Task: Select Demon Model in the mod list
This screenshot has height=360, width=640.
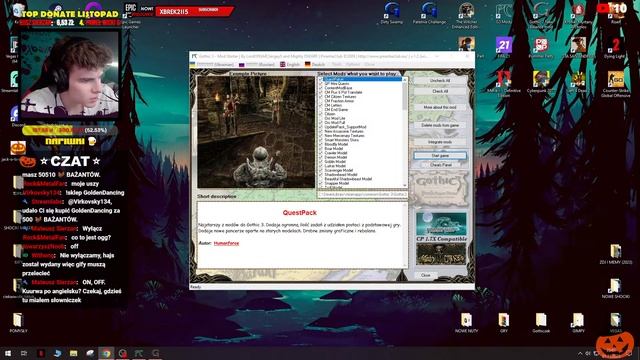Action: click(336, 157)
